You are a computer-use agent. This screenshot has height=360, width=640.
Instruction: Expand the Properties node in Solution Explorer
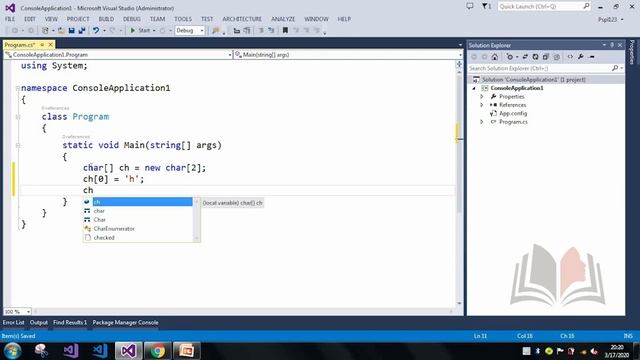point(482,96)
